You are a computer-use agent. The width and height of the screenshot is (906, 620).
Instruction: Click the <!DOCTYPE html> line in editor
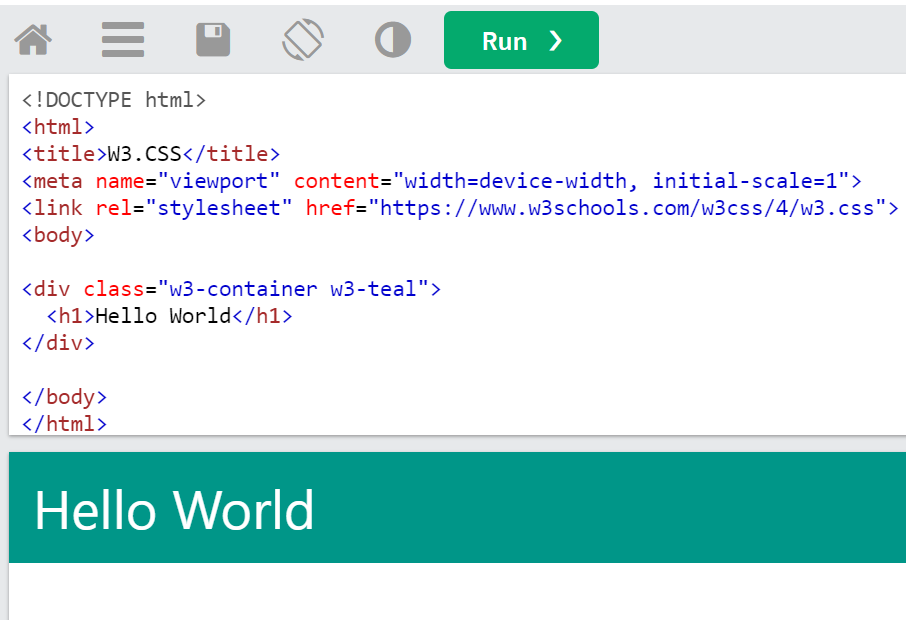[114, 100]
